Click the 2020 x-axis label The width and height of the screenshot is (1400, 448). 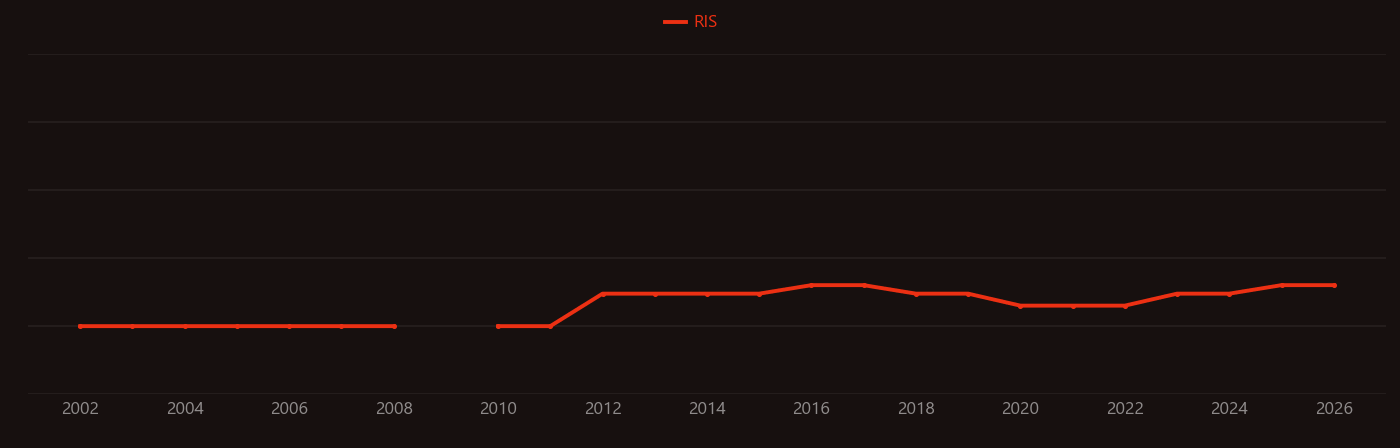(1021, 409)
